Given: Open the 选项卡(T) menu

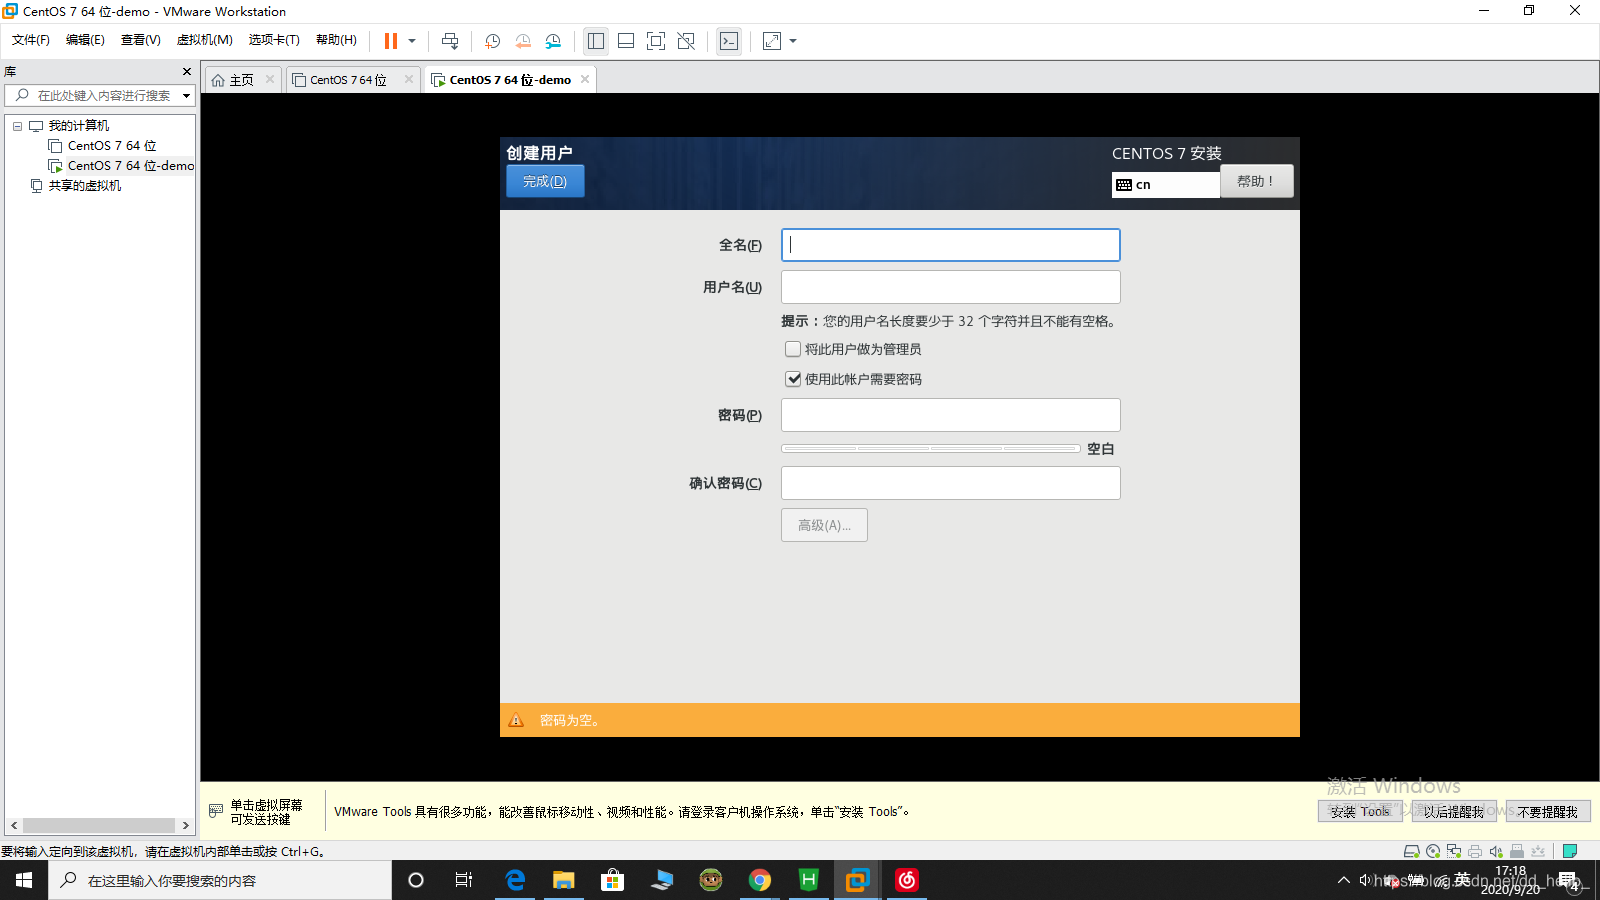Looking at the screenshot, I should (274, 40).
